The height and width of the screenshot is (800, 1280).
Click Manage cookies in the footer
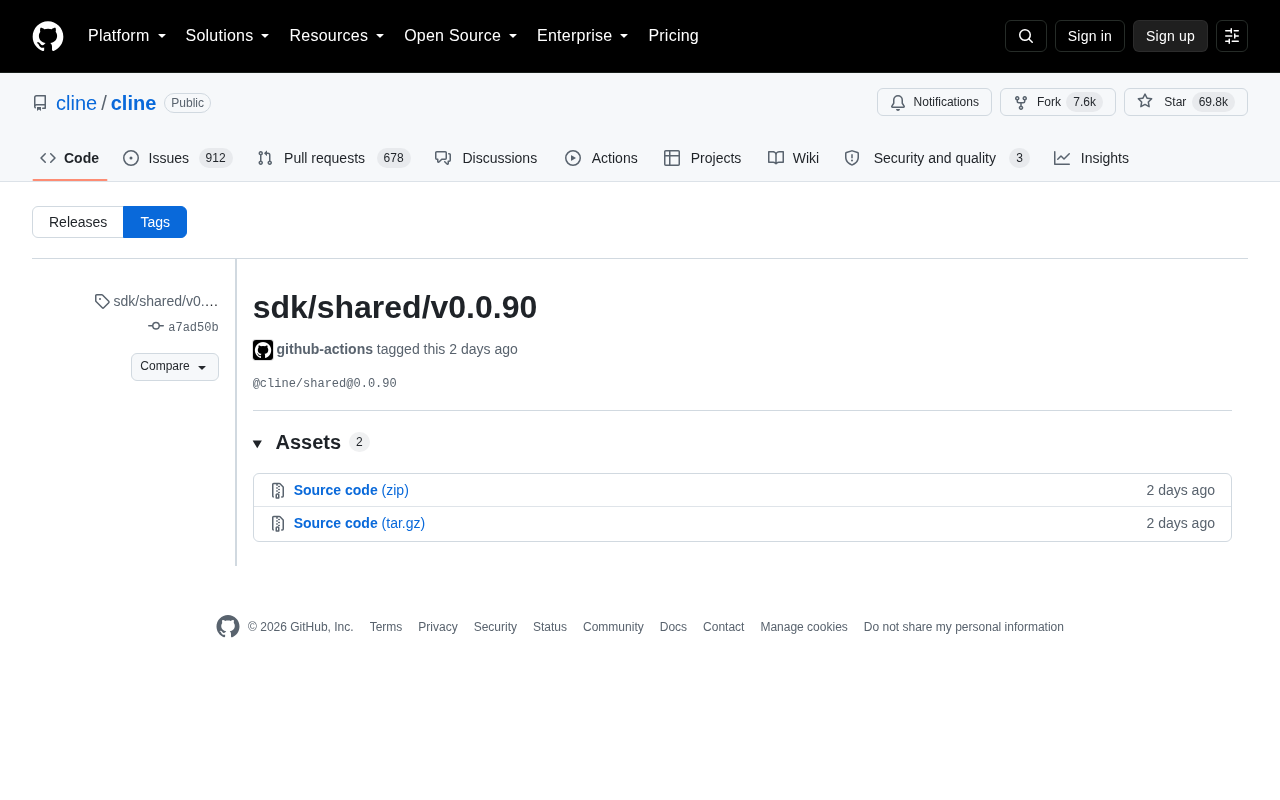tap(804, 627)
